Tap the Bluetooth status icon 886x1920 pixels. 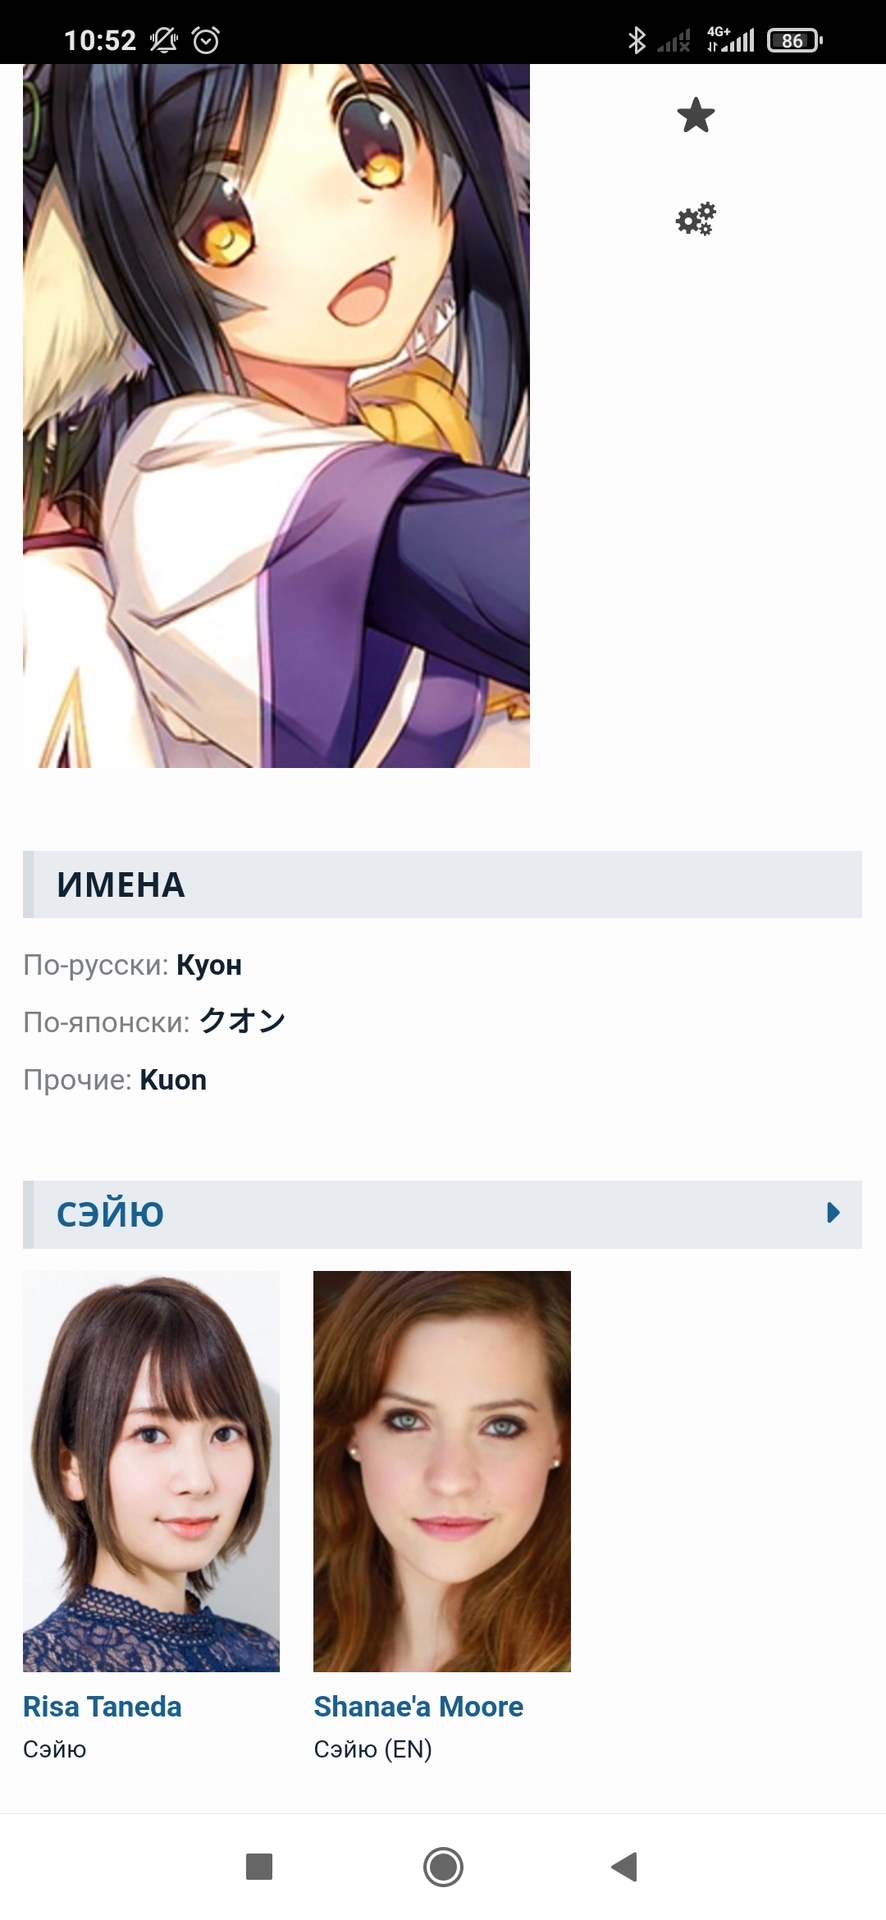[x=636, y=40]
